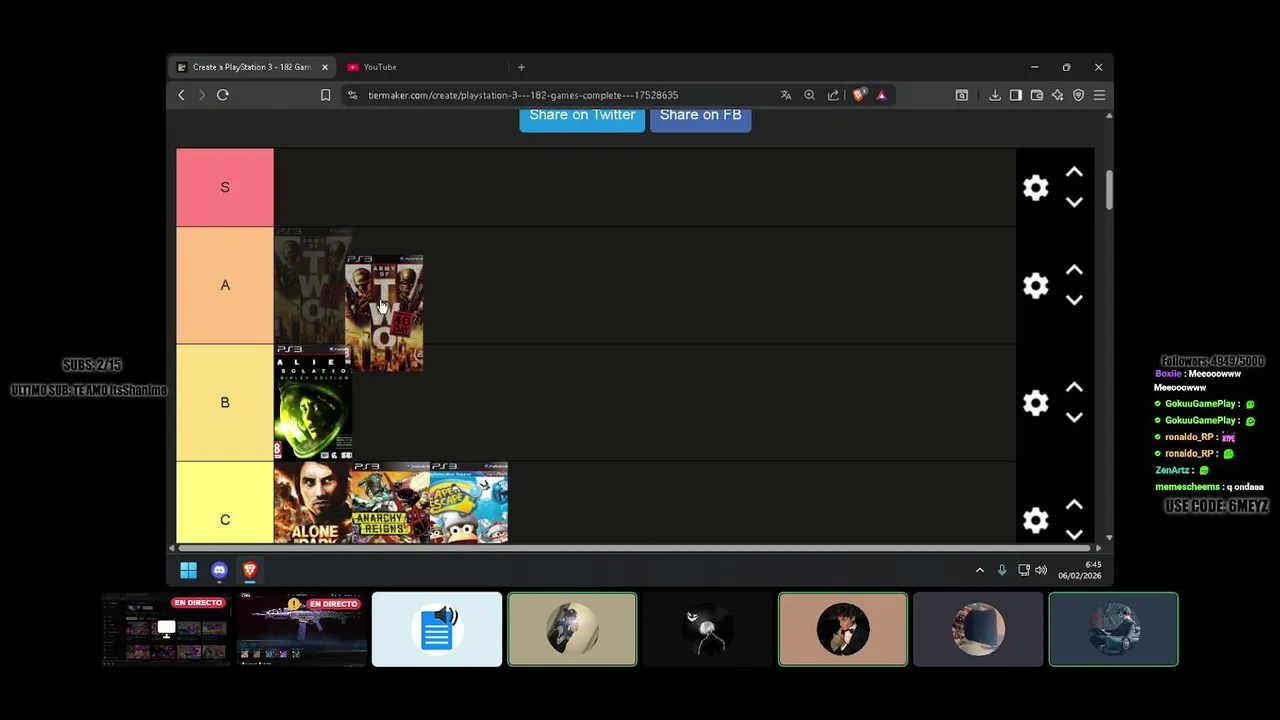Click the A tier label
The image size is (1280, 720).
[225, 285]
